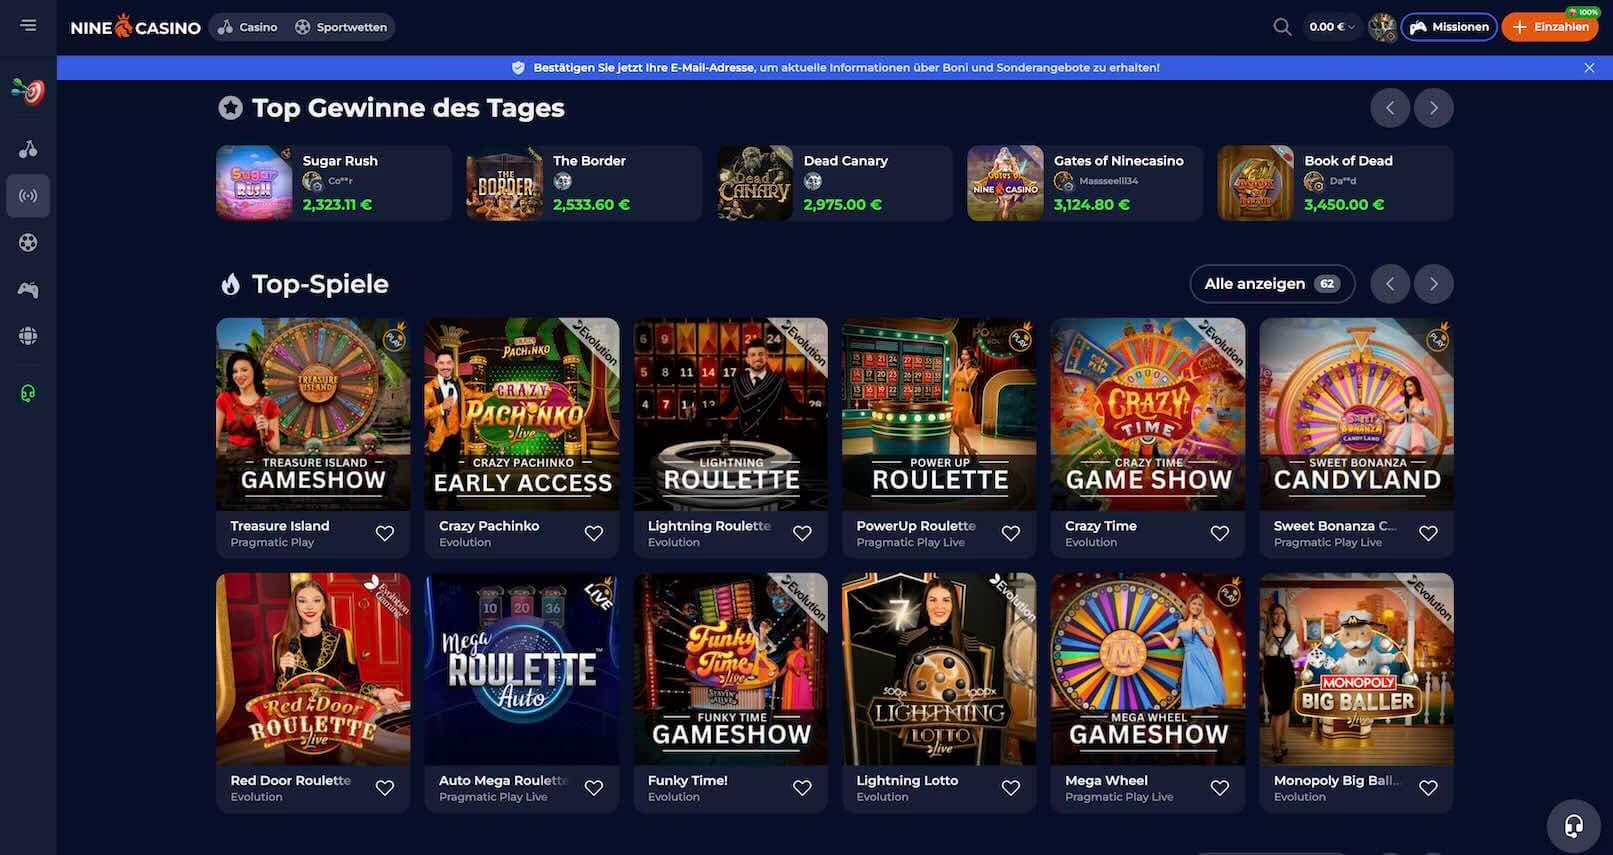Screen dimensions: 1613x855
Task: Launch the Crazy Pachinko Early Access thumbnail
Action: [522, 414]
